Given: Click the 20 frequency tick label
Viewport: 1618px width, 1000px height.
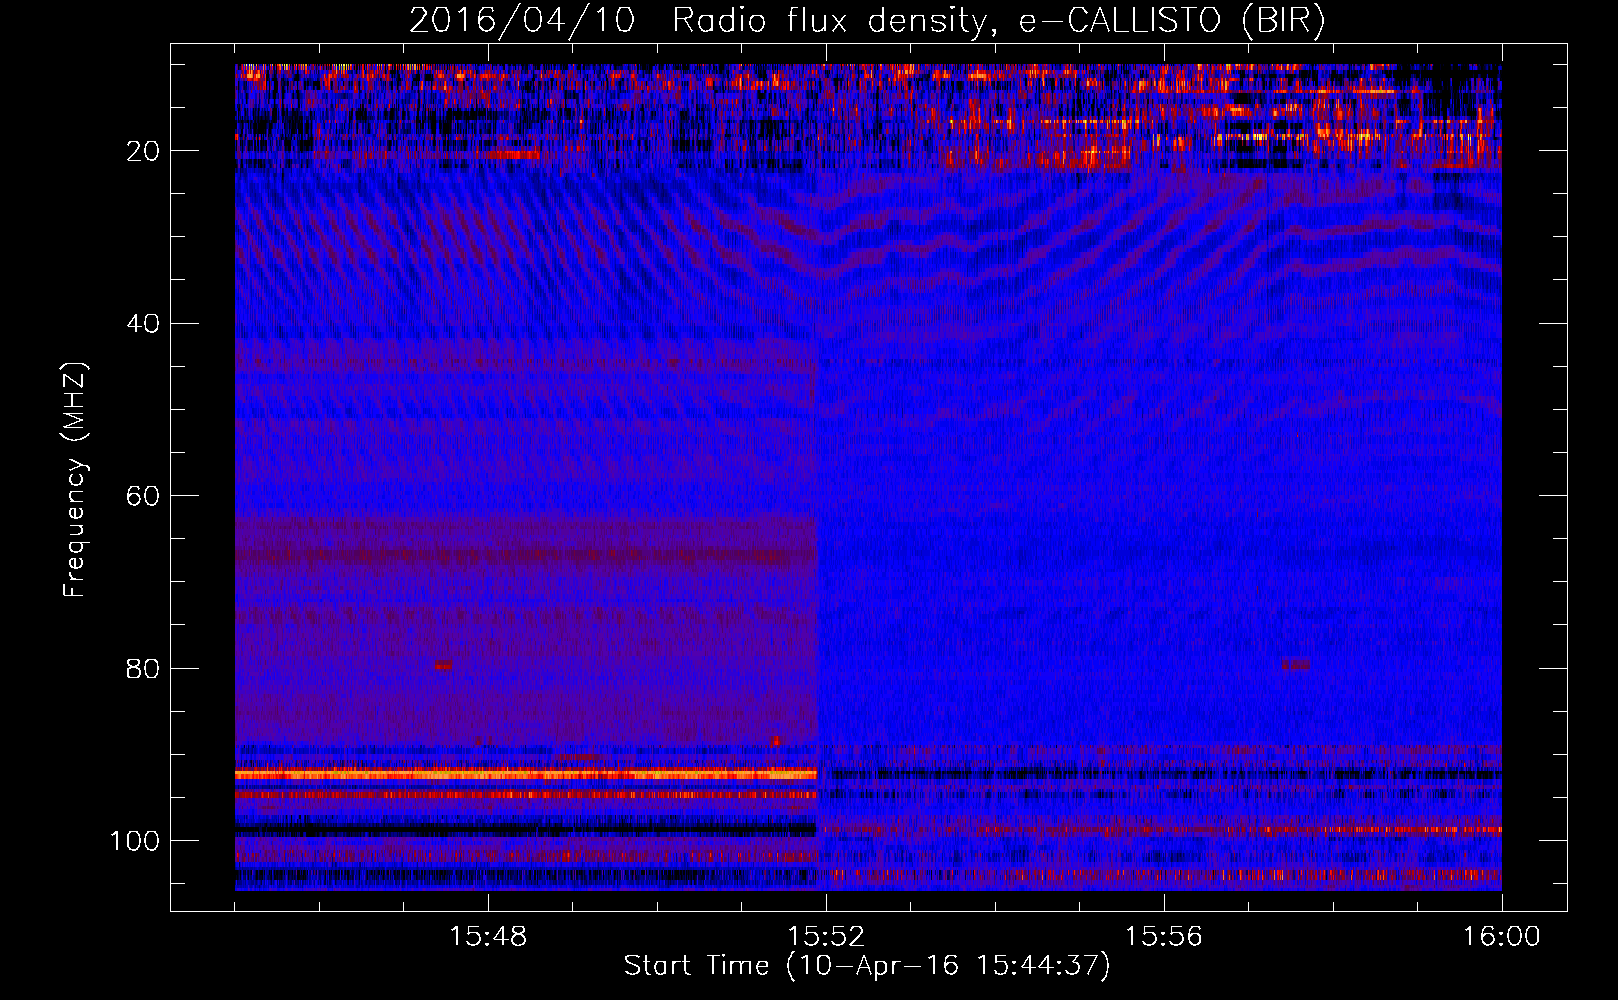Looking at the screenshot, I should [142, 151].
